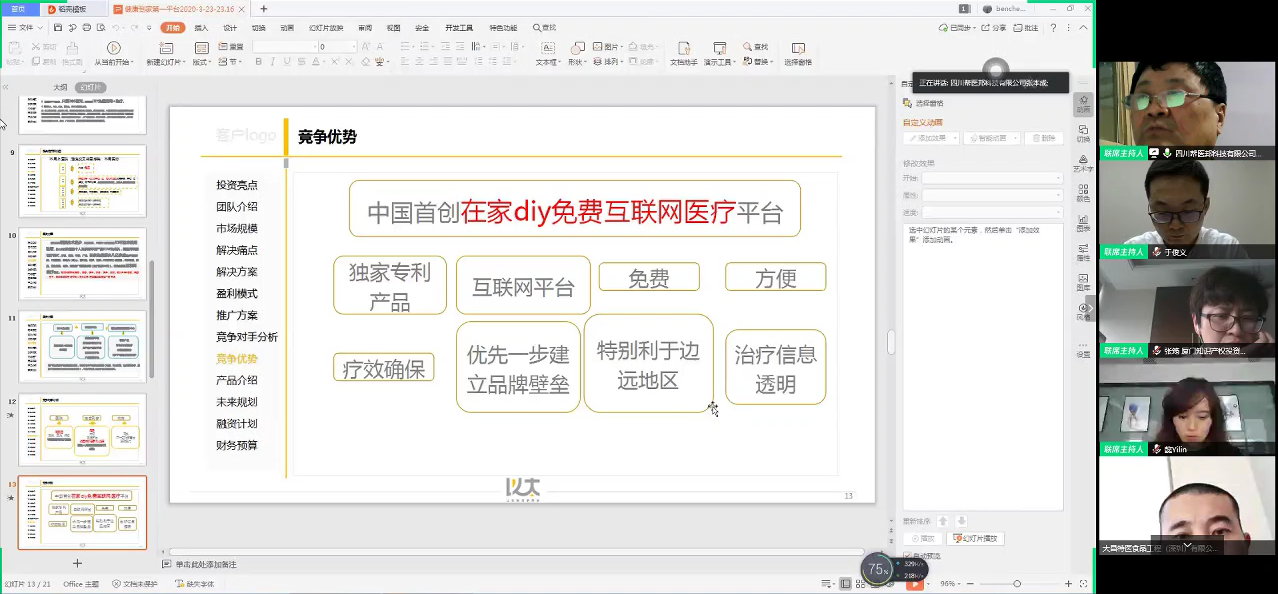Click the 选择窗格 ribbon icon

[x=797, y=48]
